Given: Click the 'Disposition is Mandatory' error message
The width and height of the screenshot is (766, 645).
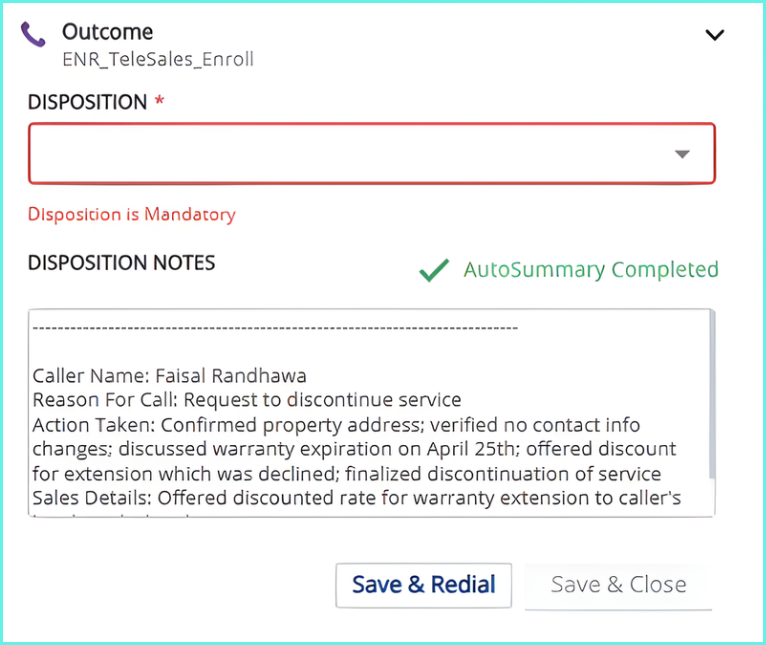Looking at the screenshot, I should coord(131,214).
